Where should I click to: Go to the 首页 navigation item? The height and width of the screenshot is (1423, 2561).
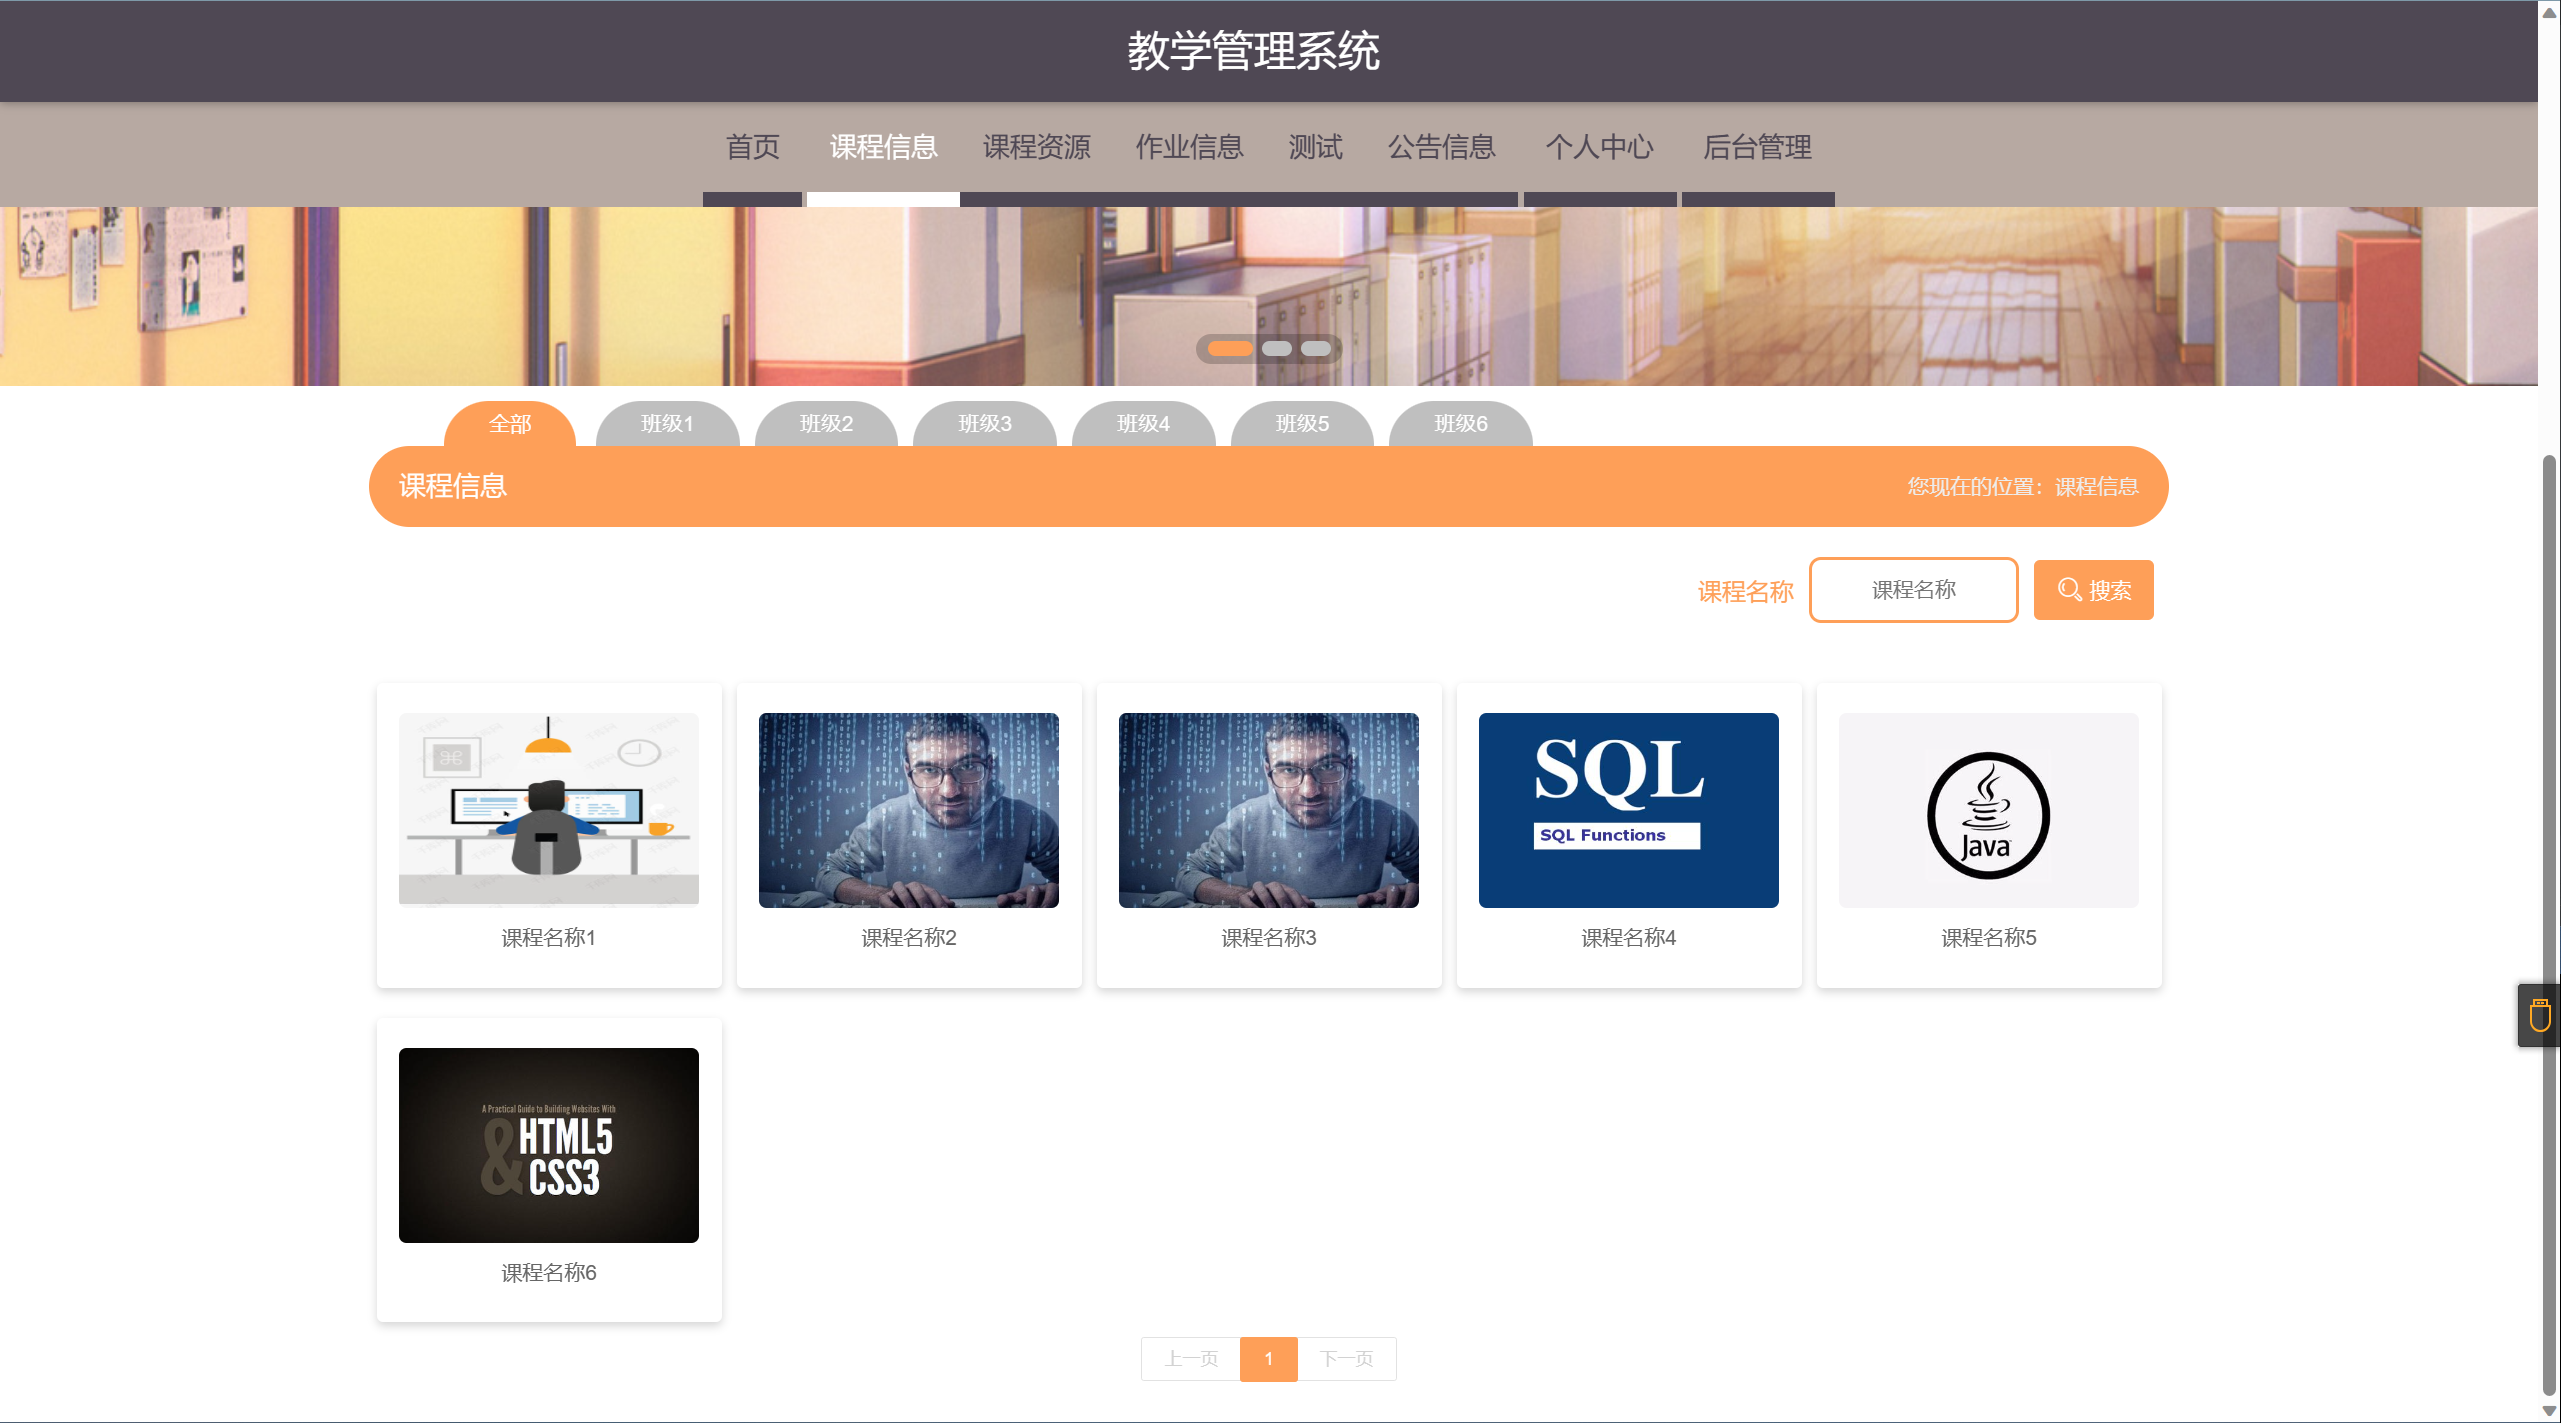click(752, 147)
